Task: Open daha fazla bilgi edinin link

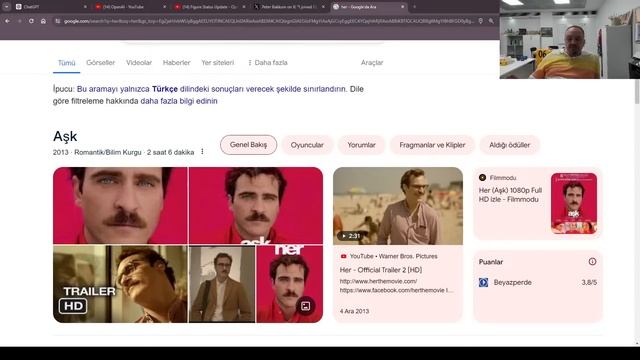Action: pyautogui.click(x=179, y=101)
